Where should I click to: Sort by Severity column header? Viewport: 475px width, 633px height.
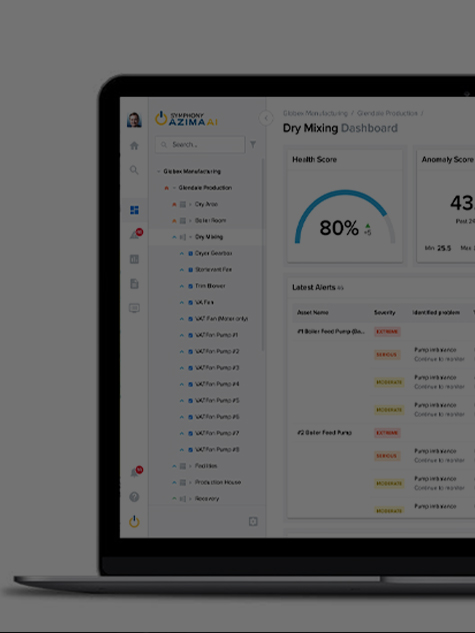(x=385, y=312)
